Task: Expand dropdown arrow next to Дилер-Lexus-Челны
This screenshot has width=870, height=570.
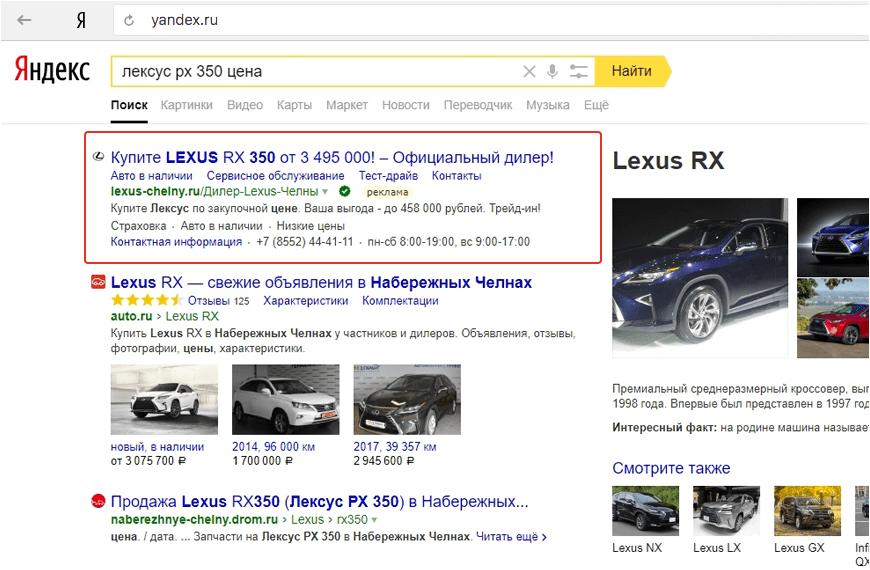Action: (x=325, y=191)
